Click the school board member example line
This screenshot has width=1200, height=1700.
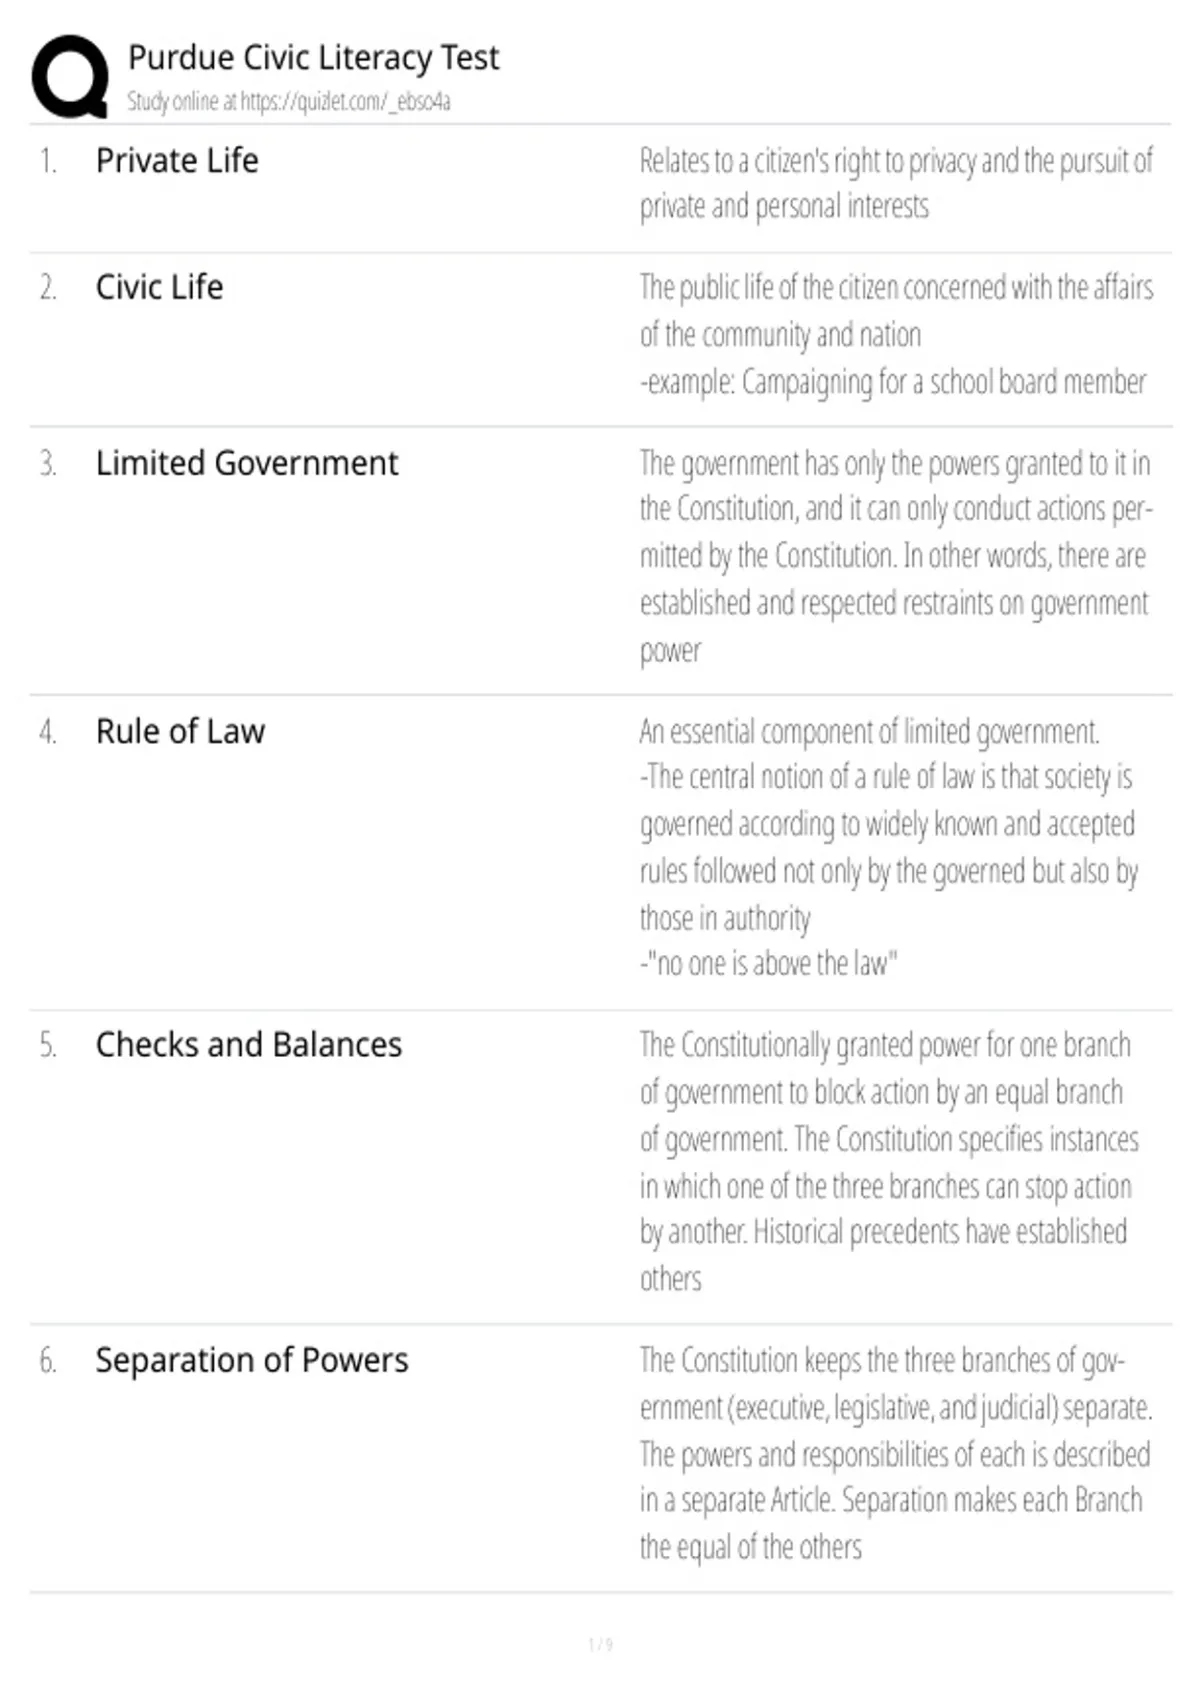[x=893, y=382]
